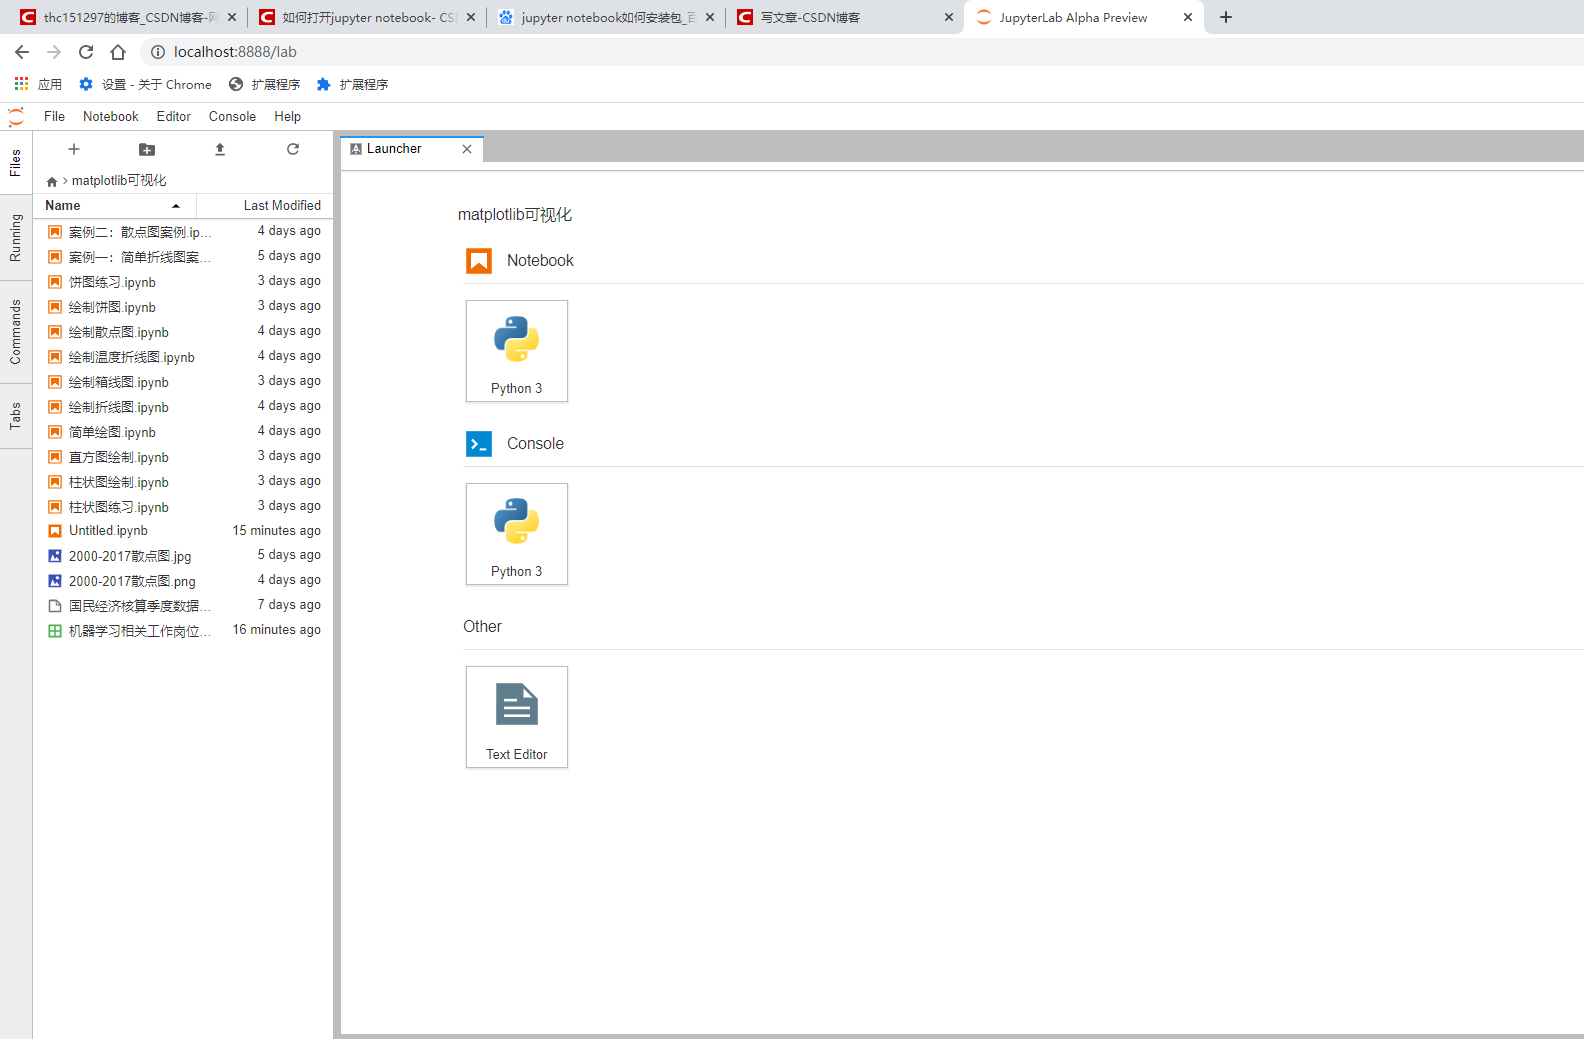Create a new folder in file browser
Viewport: 1584px width, 1039px height.
[x=147, y=149]
